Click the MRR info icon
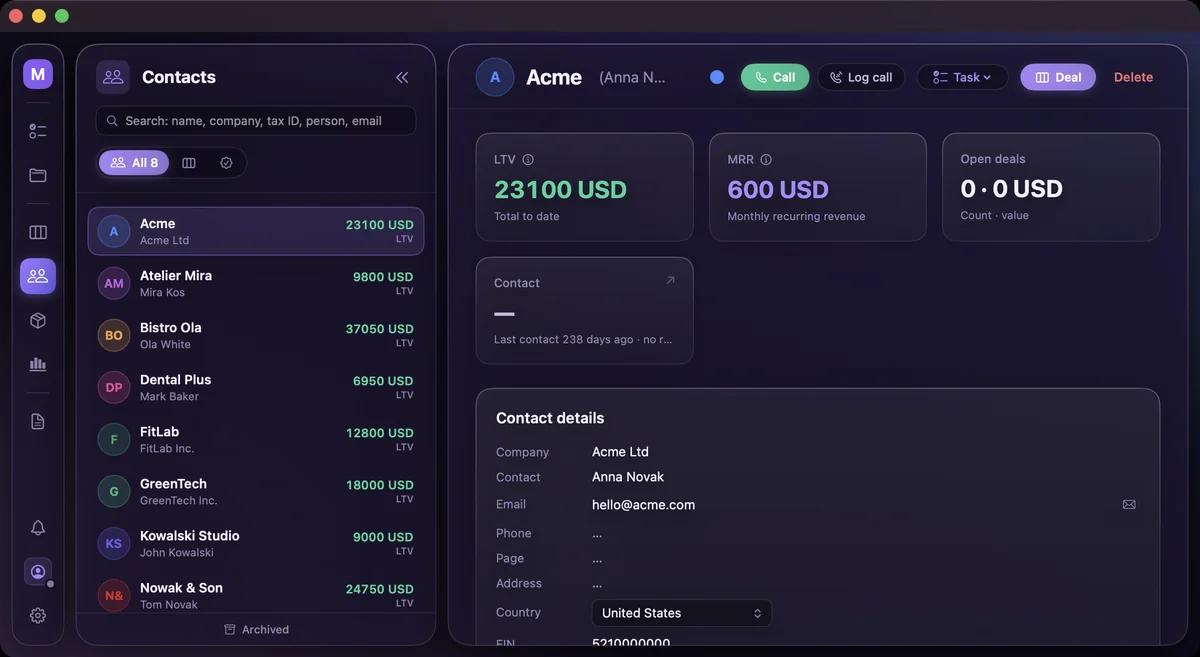This screenshot has width=1200, height=657. pos(766,159)
